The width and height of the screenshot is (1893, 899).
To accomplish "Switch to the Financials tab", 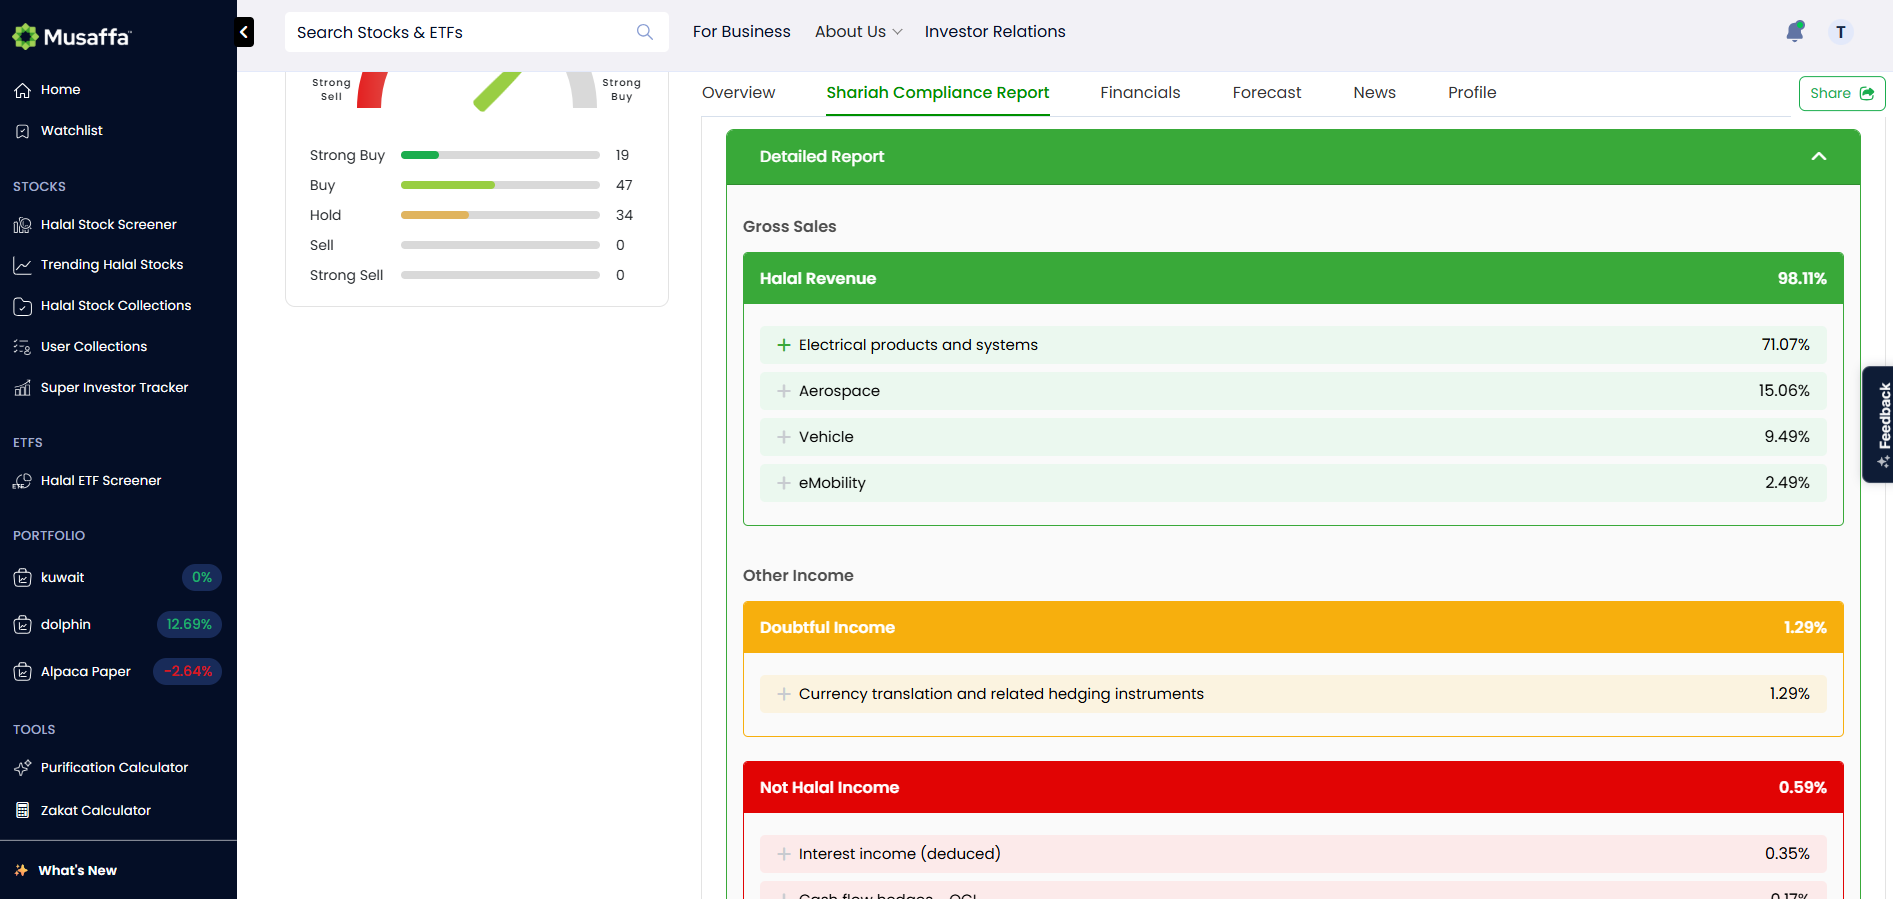I will tap(1140, 93).
